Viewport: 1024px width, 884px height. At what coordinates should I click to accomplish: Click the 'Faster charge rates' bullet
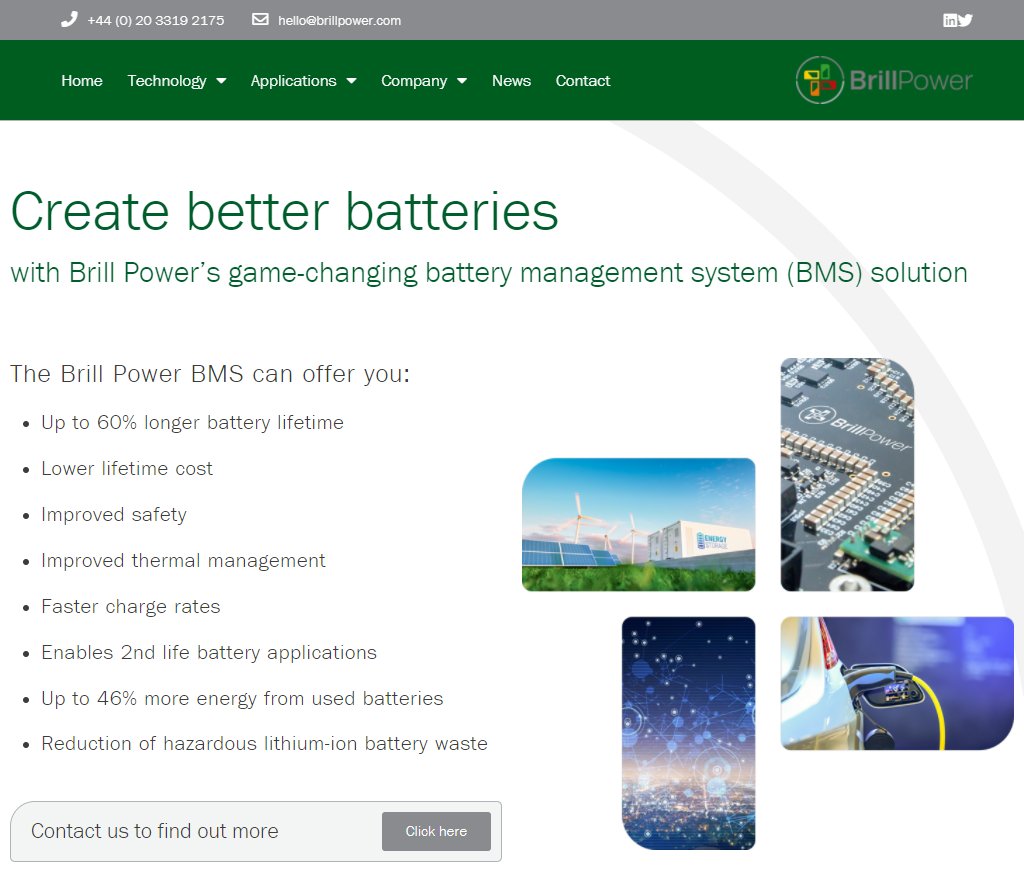click(x=131, y=607)
